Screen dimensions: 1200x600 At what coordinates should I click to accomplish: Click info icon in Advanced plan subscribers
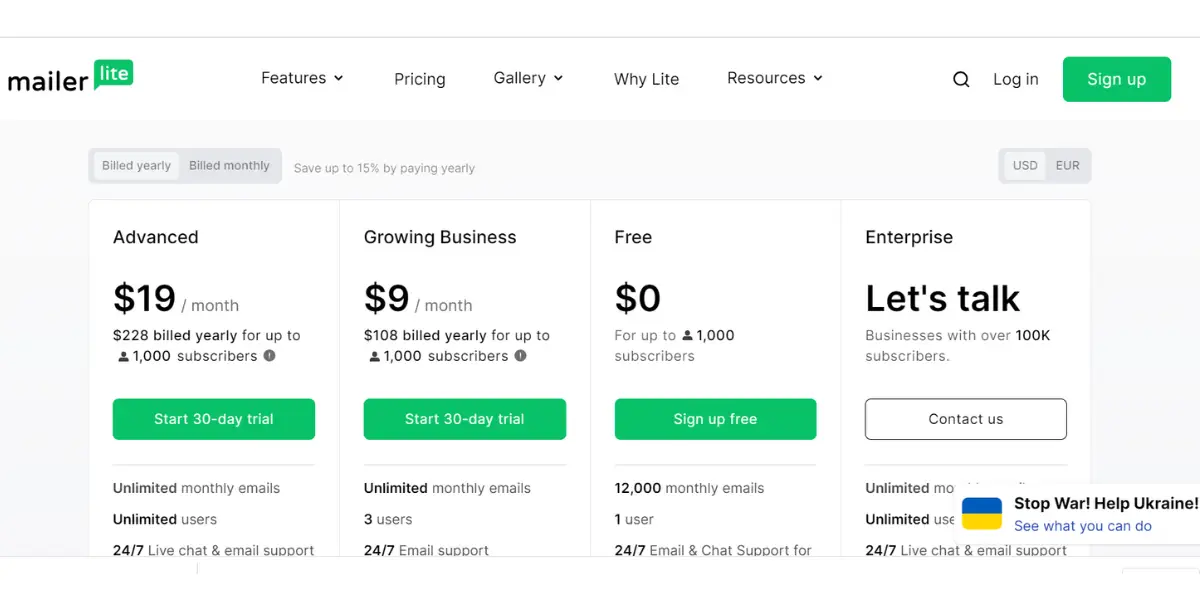(x=269, y=356)
